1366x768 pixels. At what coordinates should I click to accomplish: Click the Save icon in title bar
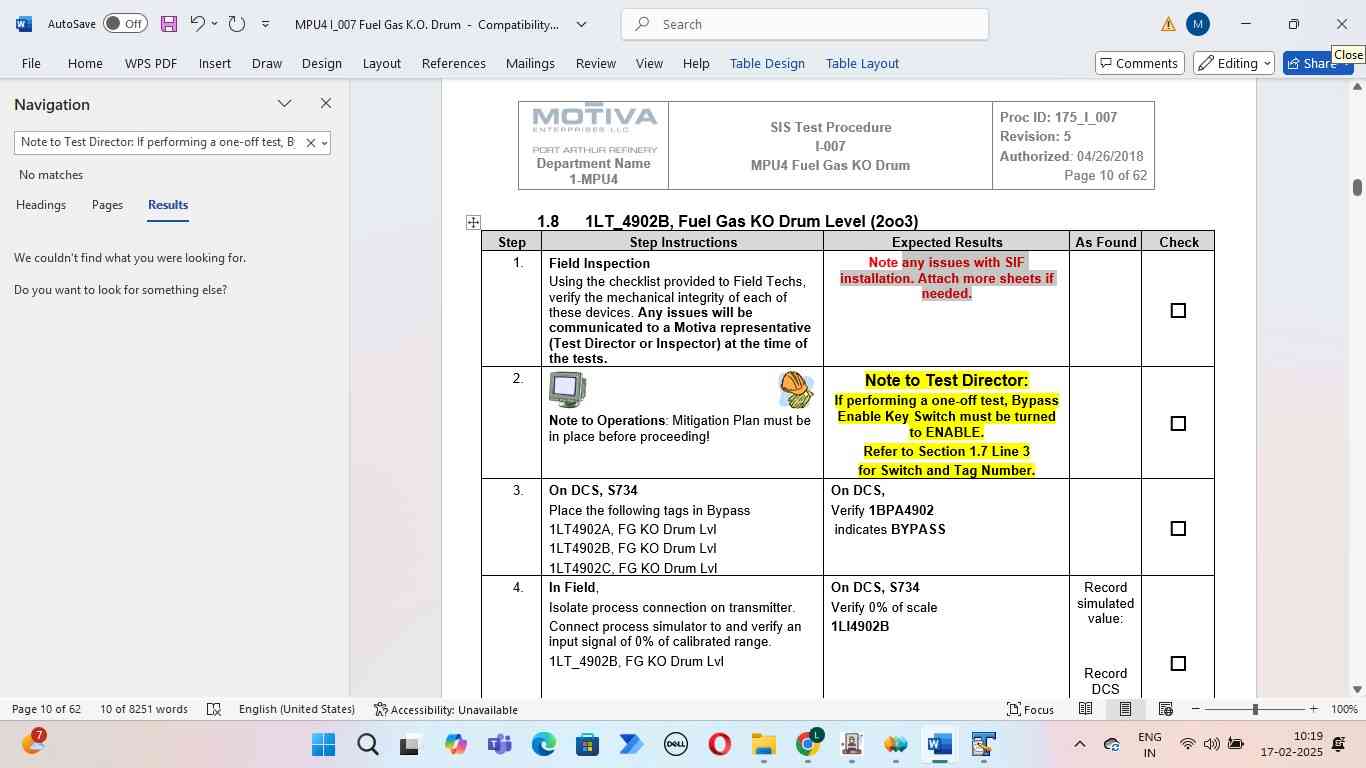tap(168, 24)
